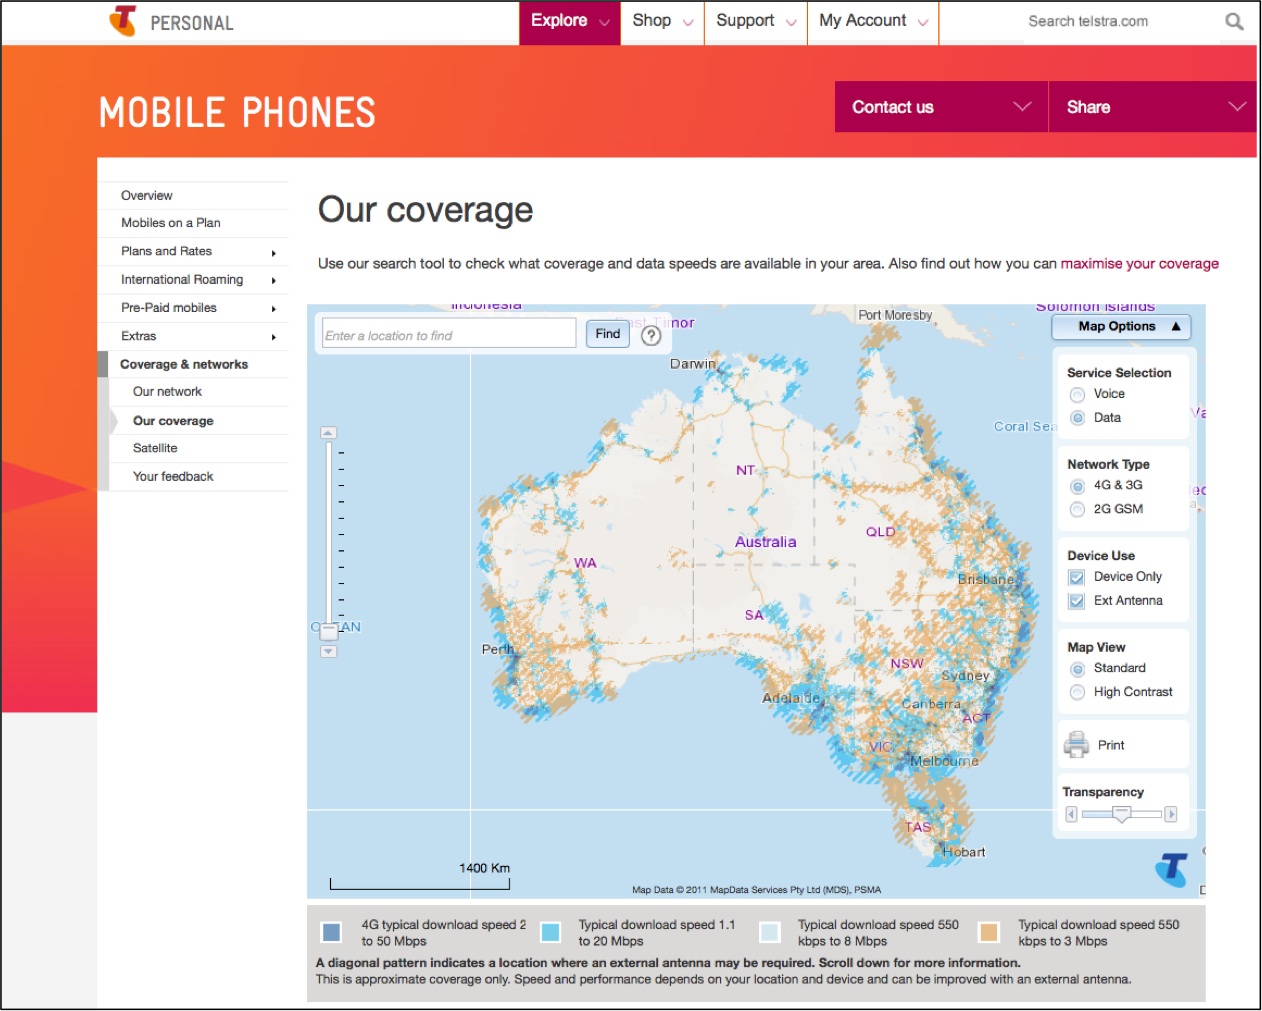Click the Telstra watermark on the map
This screenshot has height=1011, width=1262.
(1171, 869)
